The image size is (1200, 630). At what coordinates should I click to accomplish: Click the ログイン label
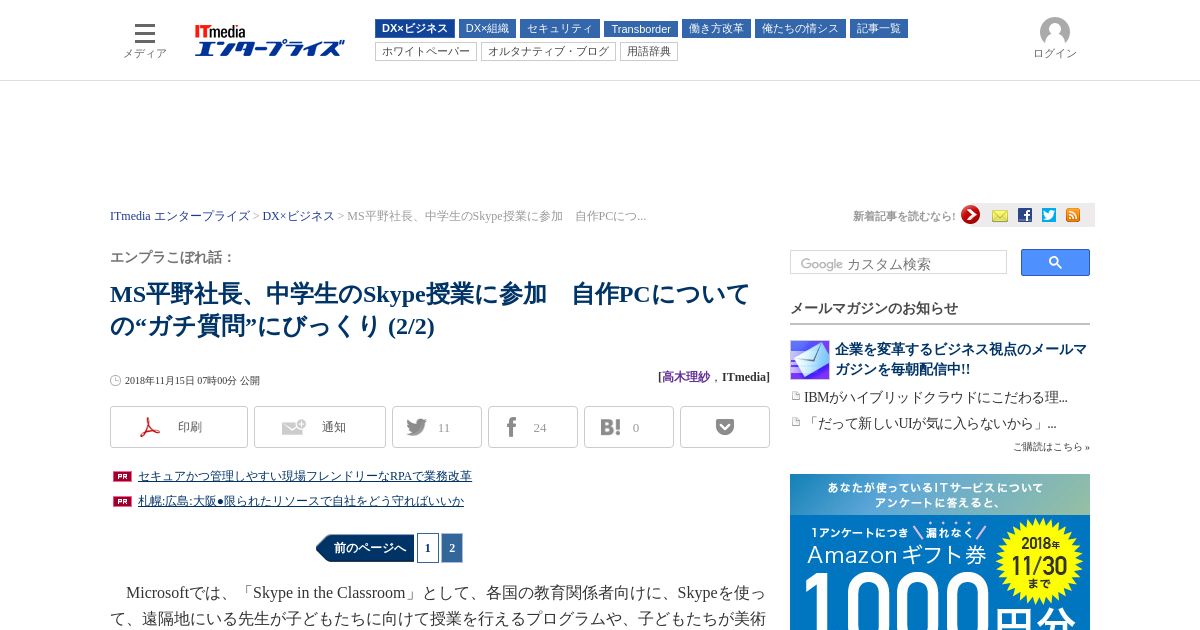pos(1055,54)
